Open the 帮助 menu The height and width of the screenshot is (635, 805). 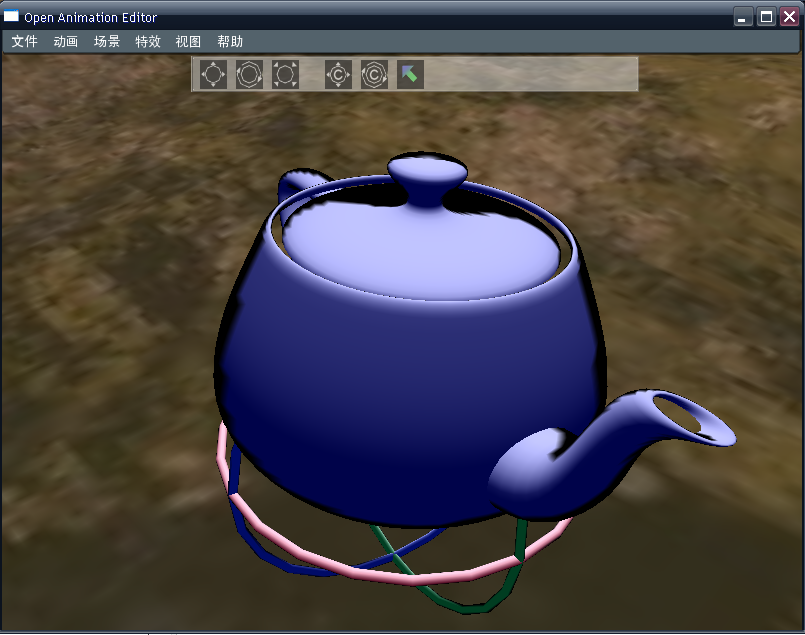pyautogui.click(x=230, y=42)
